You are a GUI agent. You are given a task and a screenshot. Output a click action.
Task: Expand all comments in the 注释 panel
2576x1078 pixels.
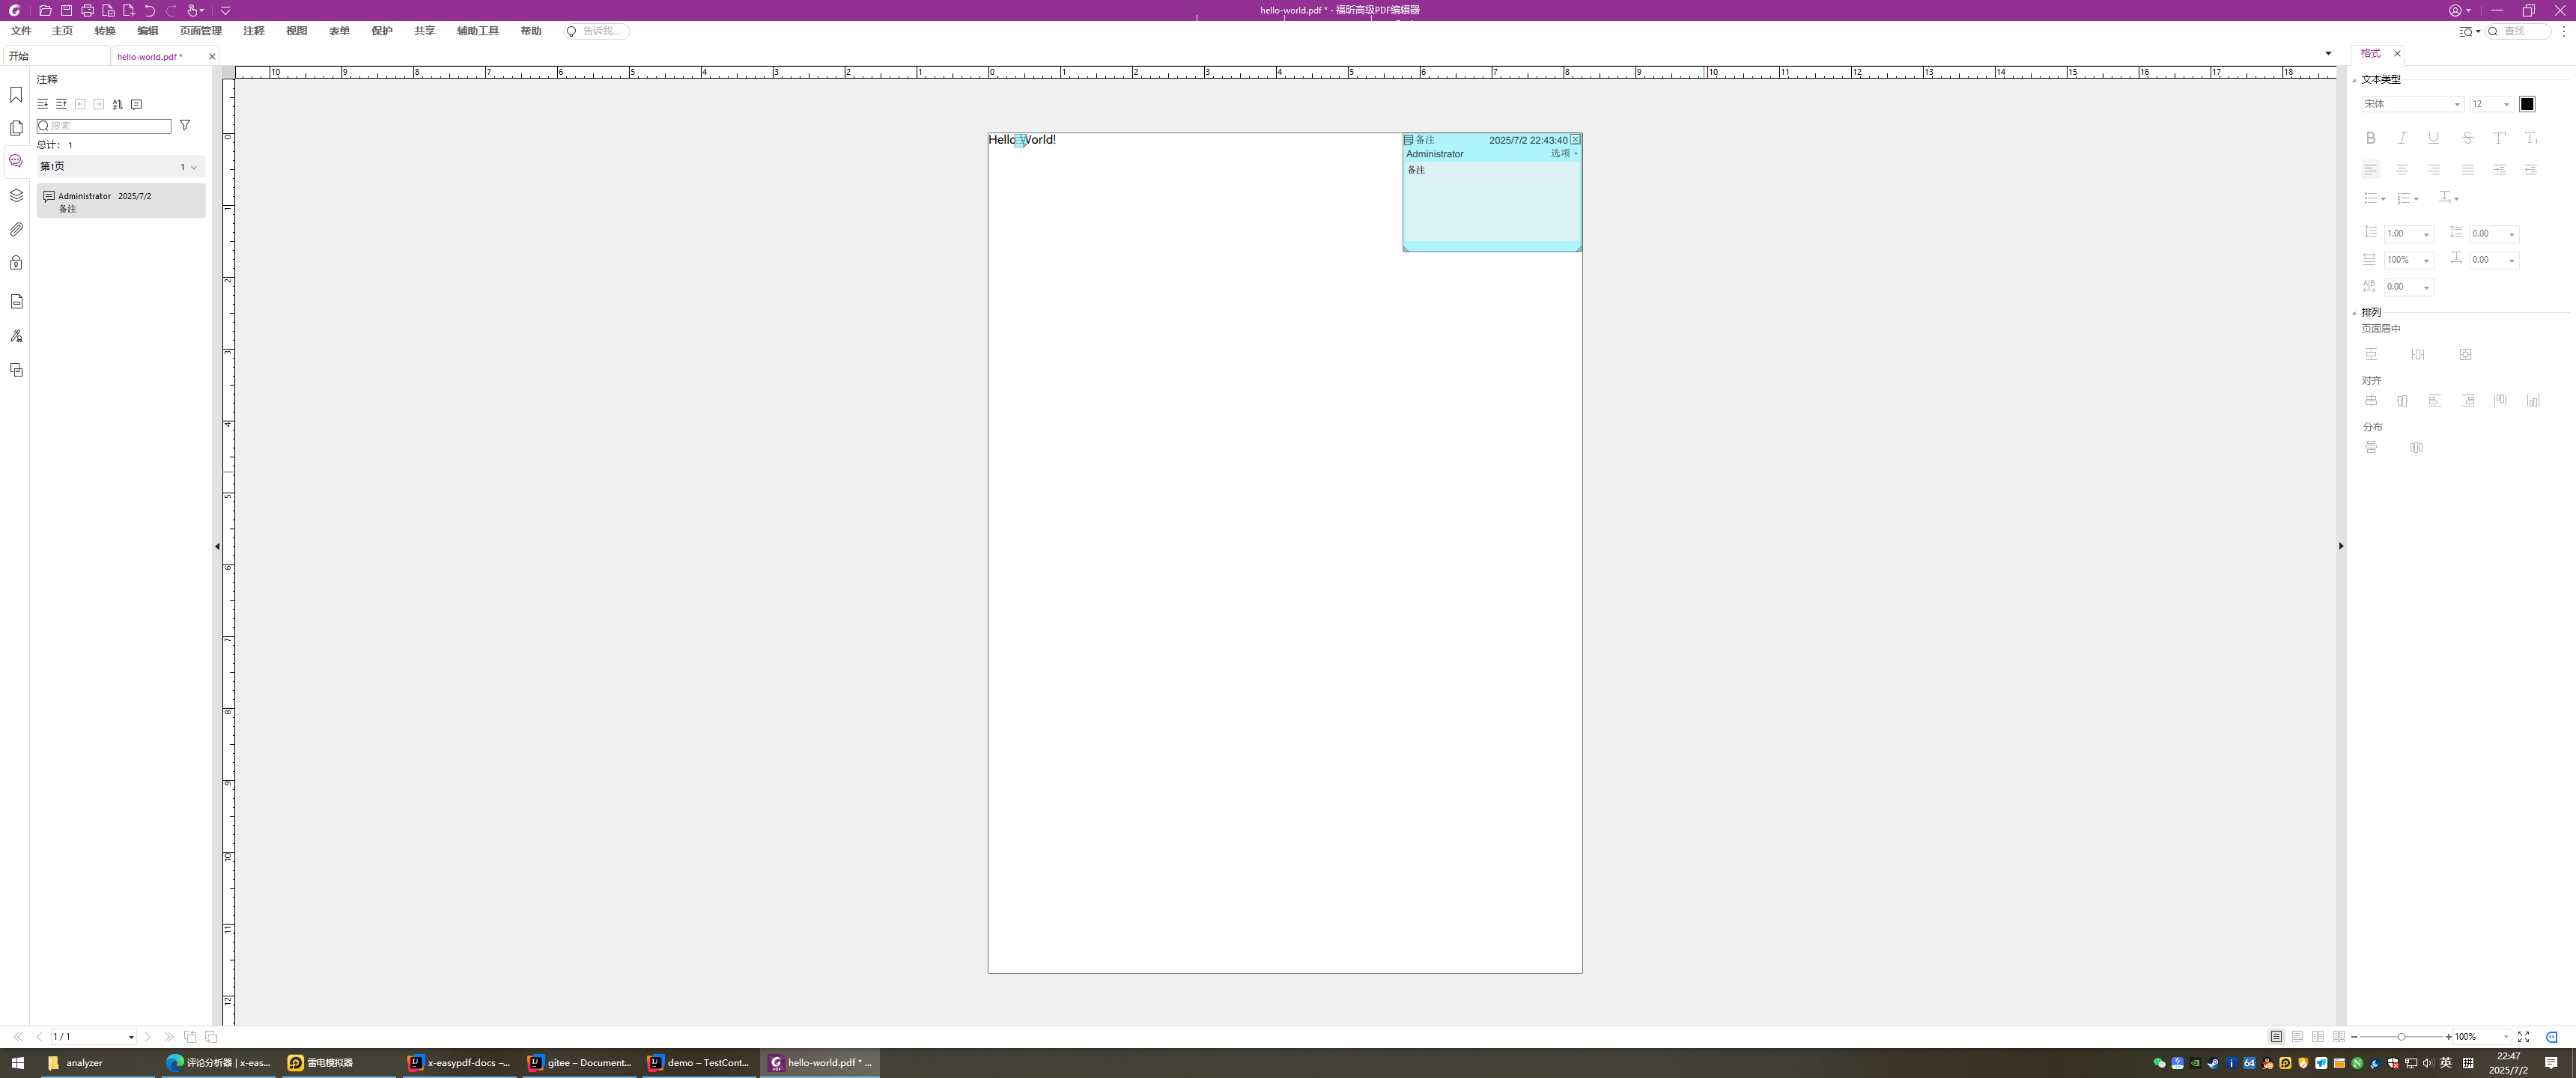[x=42, y=104]
